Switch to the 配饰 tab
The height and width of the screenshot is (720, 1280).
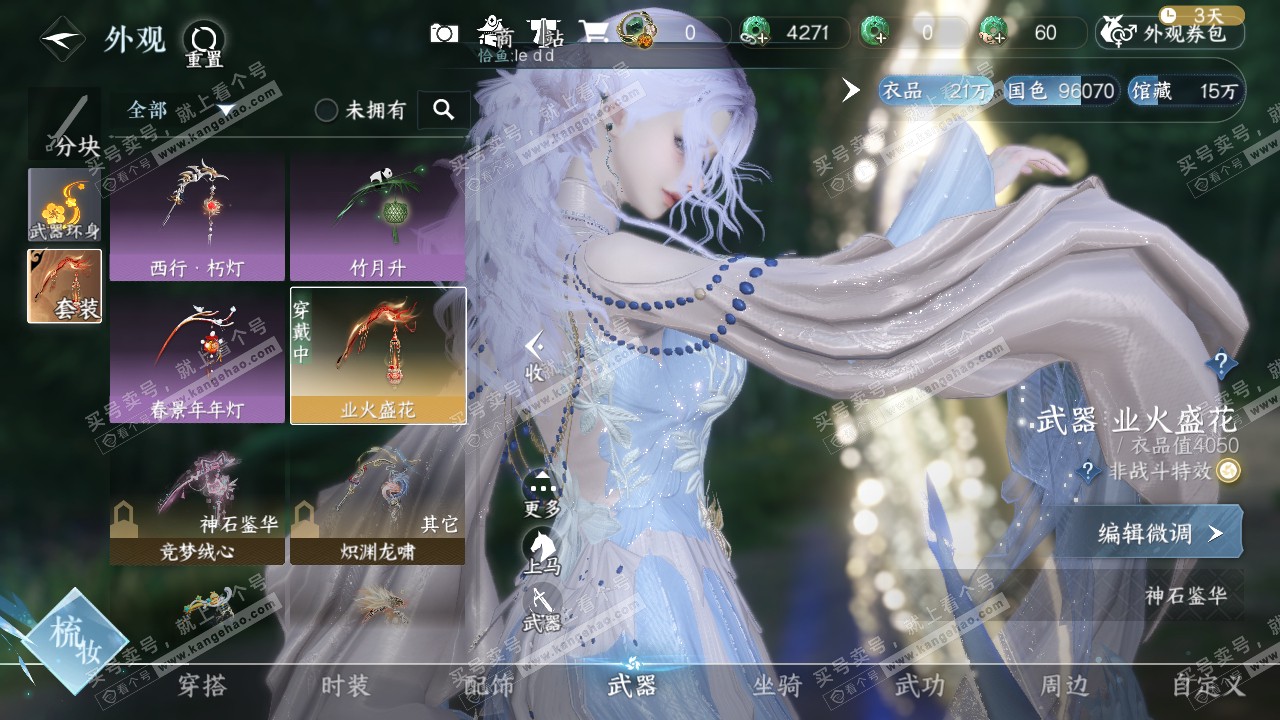(x=489, y=685)
